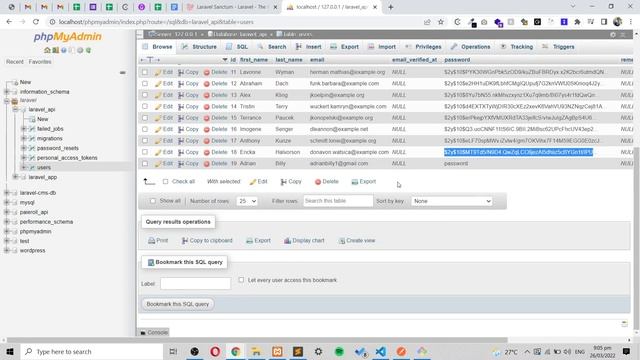Collapse the laravel_api database node

point(15,109)
